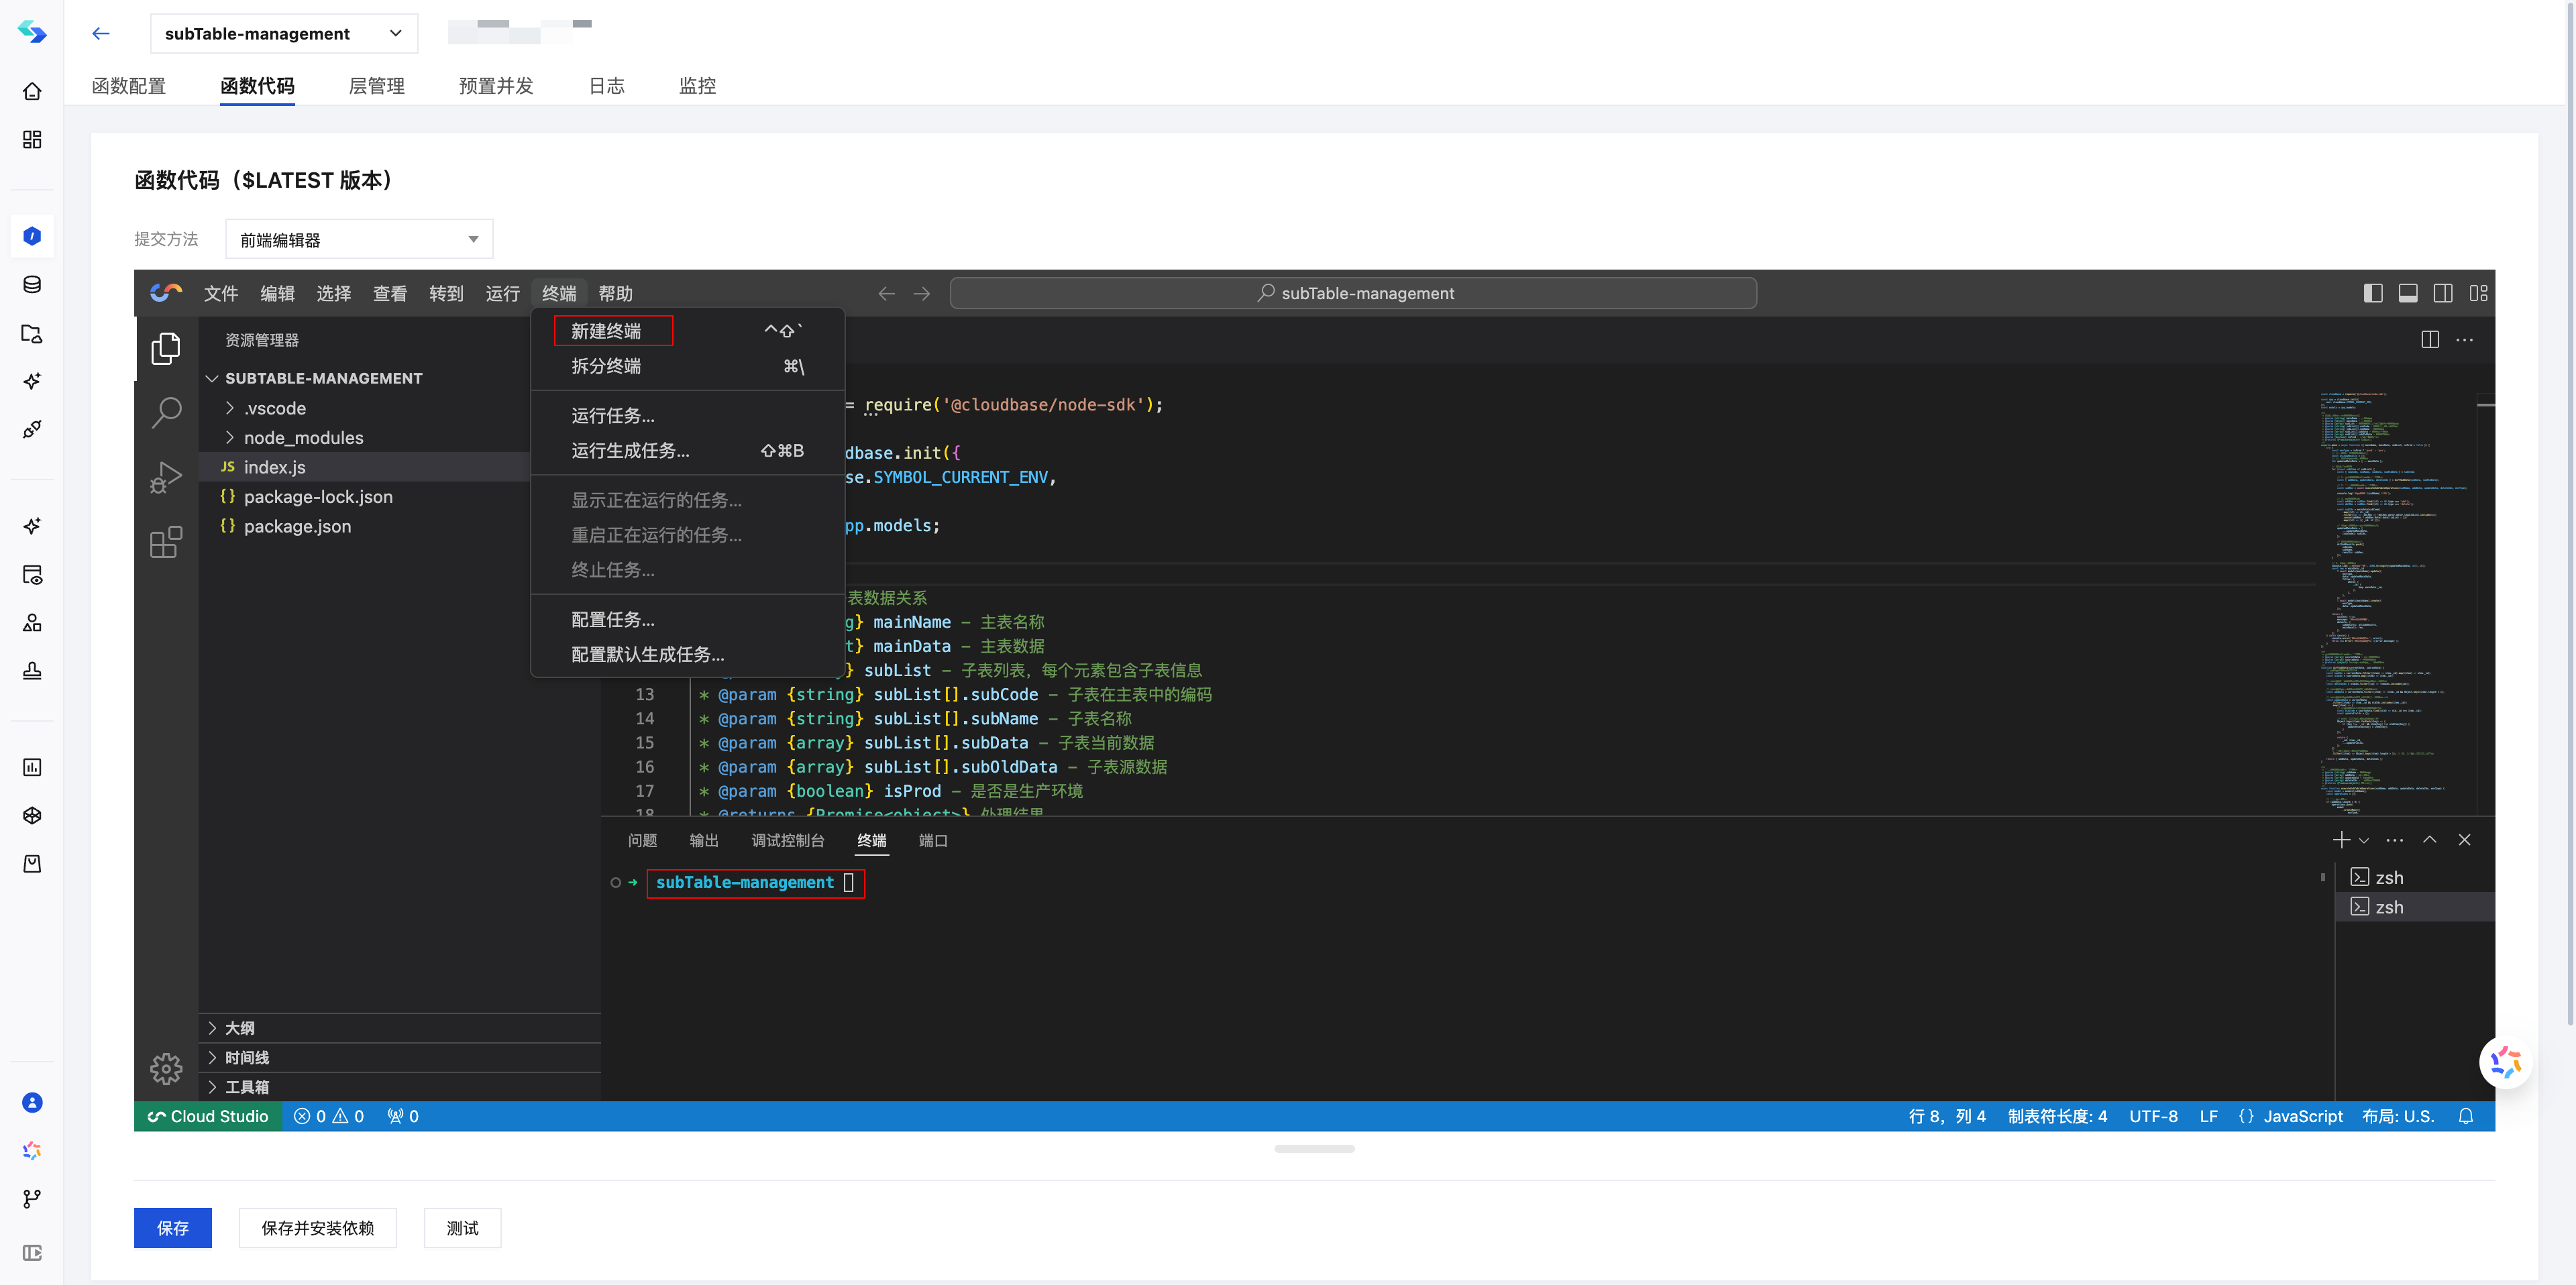Viewport: 2576px width, 1285px height.
Task: Toggle bottom panel layout icon
Action: (x=2408, y=293)
